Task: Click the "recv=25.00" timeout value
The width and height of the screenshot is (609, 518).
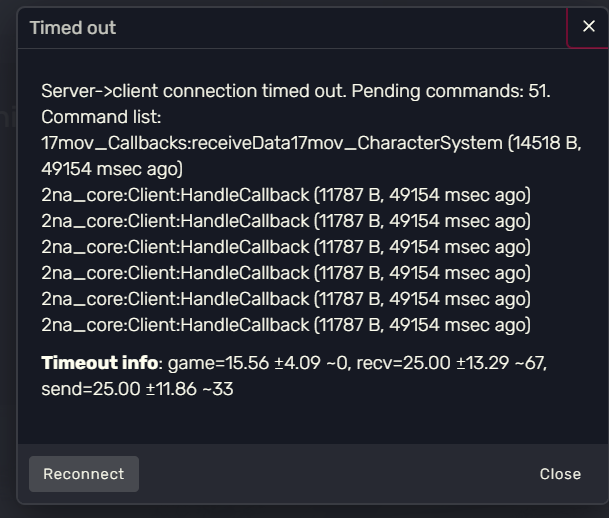Action: (x=403, y=363)
